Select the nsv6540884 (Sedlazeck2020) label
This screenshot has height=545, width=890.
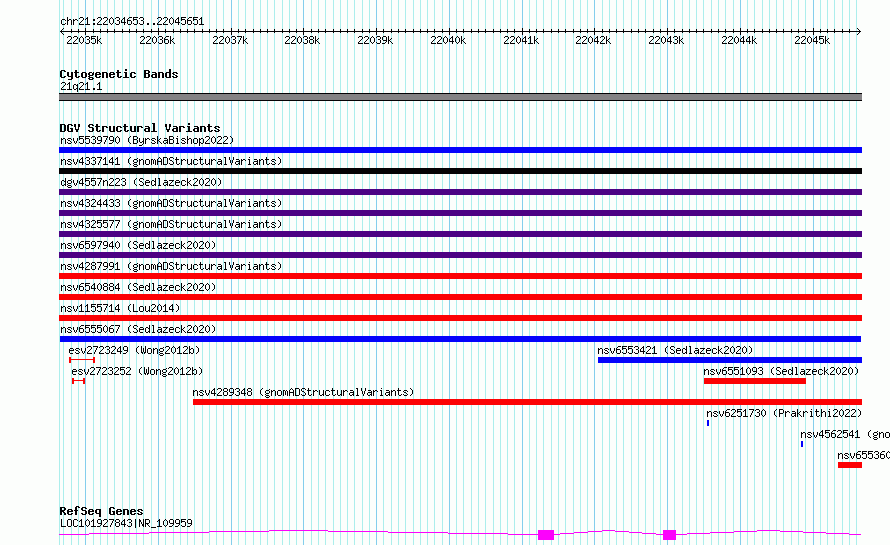coord(138,287)
